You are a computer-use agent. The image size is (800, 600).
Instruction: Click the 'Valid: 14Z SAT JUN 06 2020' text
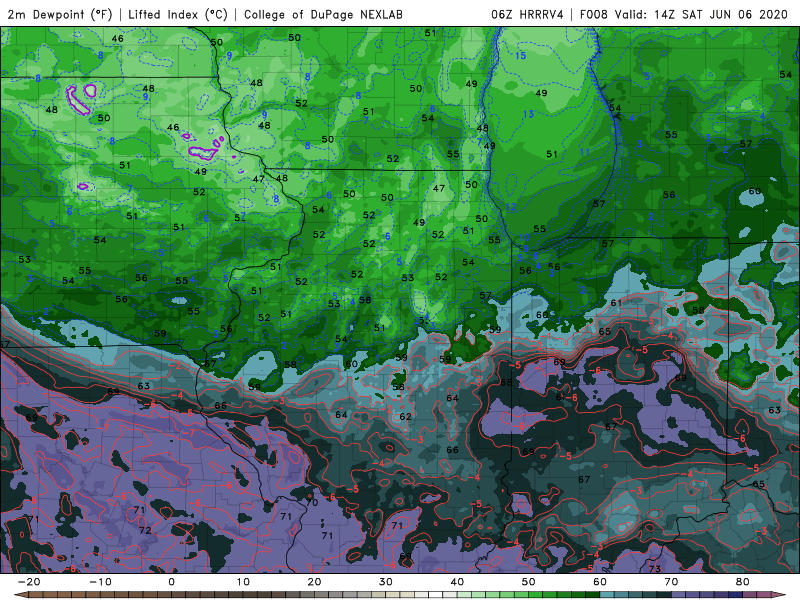click(702, 14)
